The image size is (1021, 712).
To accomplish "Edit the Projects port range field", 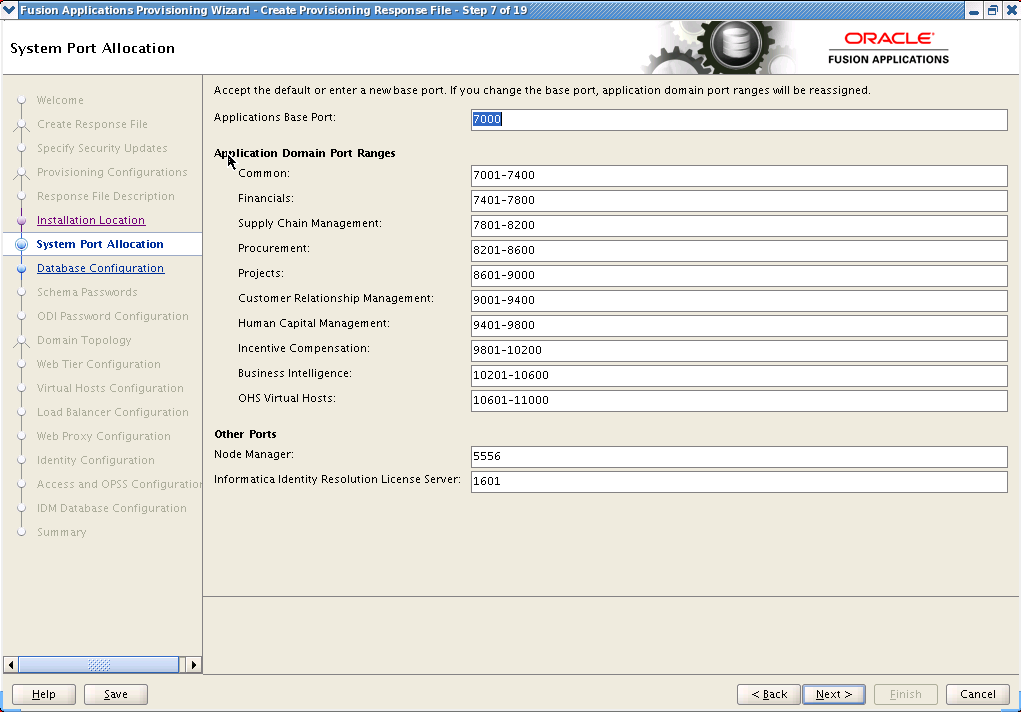I will coord(739,275).
